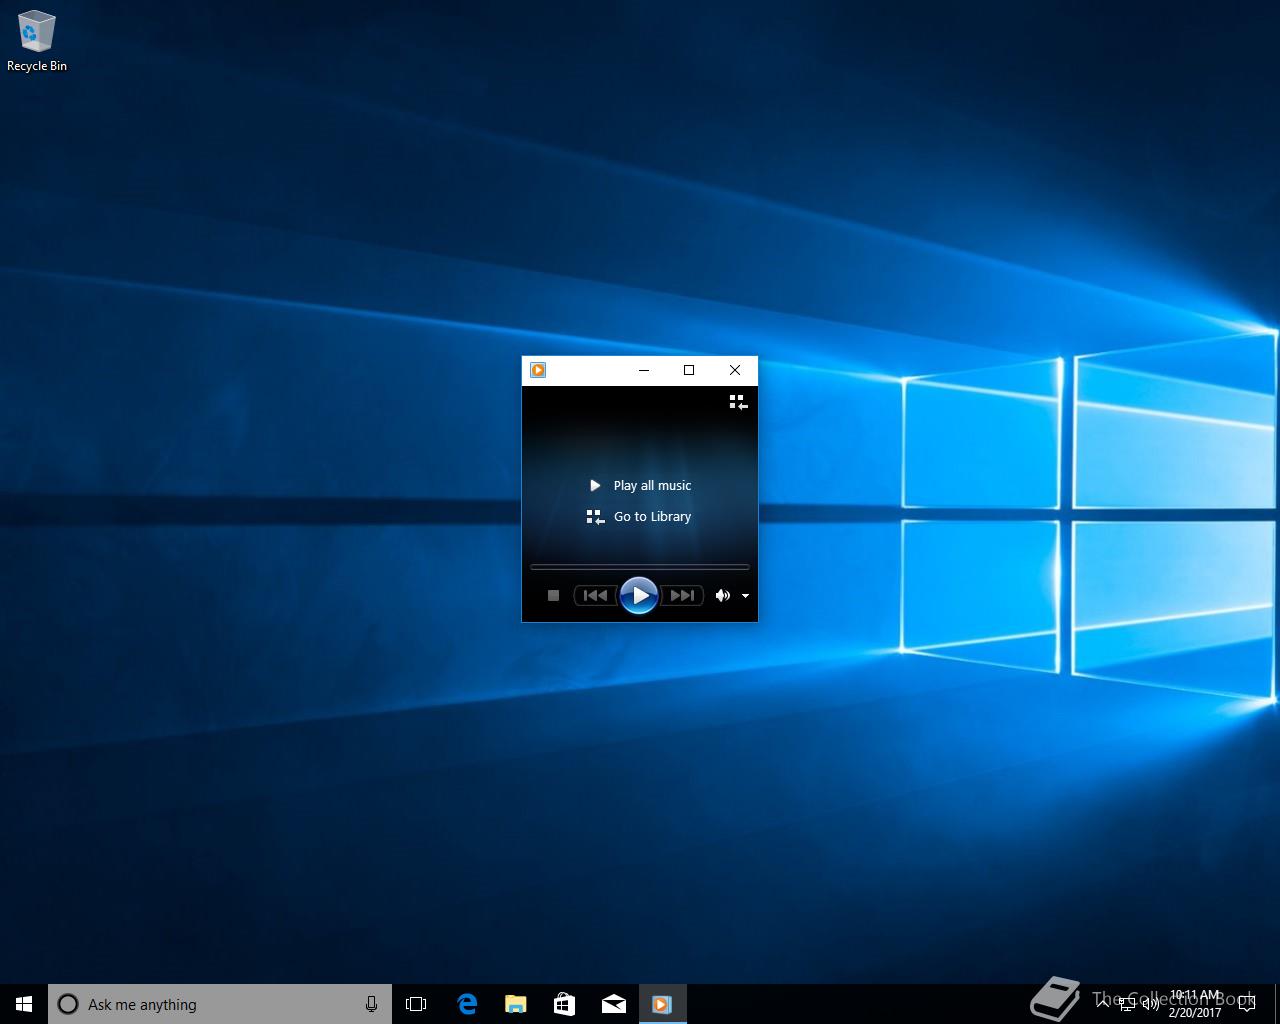Skip to previous track
The height and width of the screenshot is (1024, 1280).
click(x=595, y=595)
